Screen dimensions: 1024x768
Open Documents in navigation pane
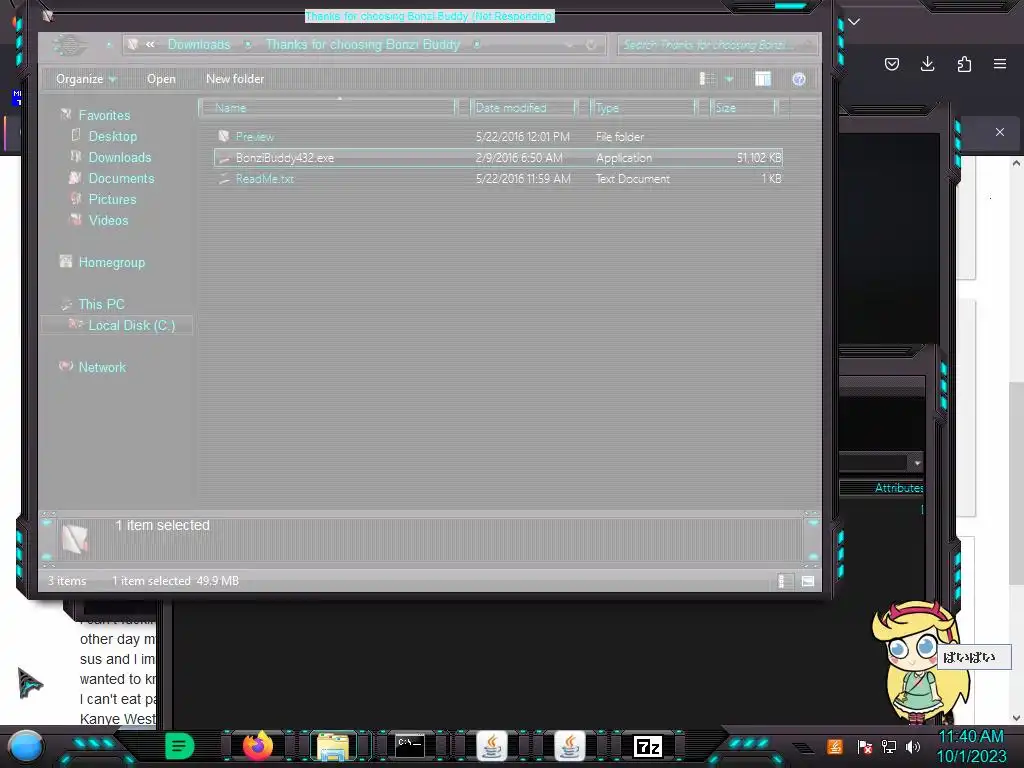coord(121,178)
